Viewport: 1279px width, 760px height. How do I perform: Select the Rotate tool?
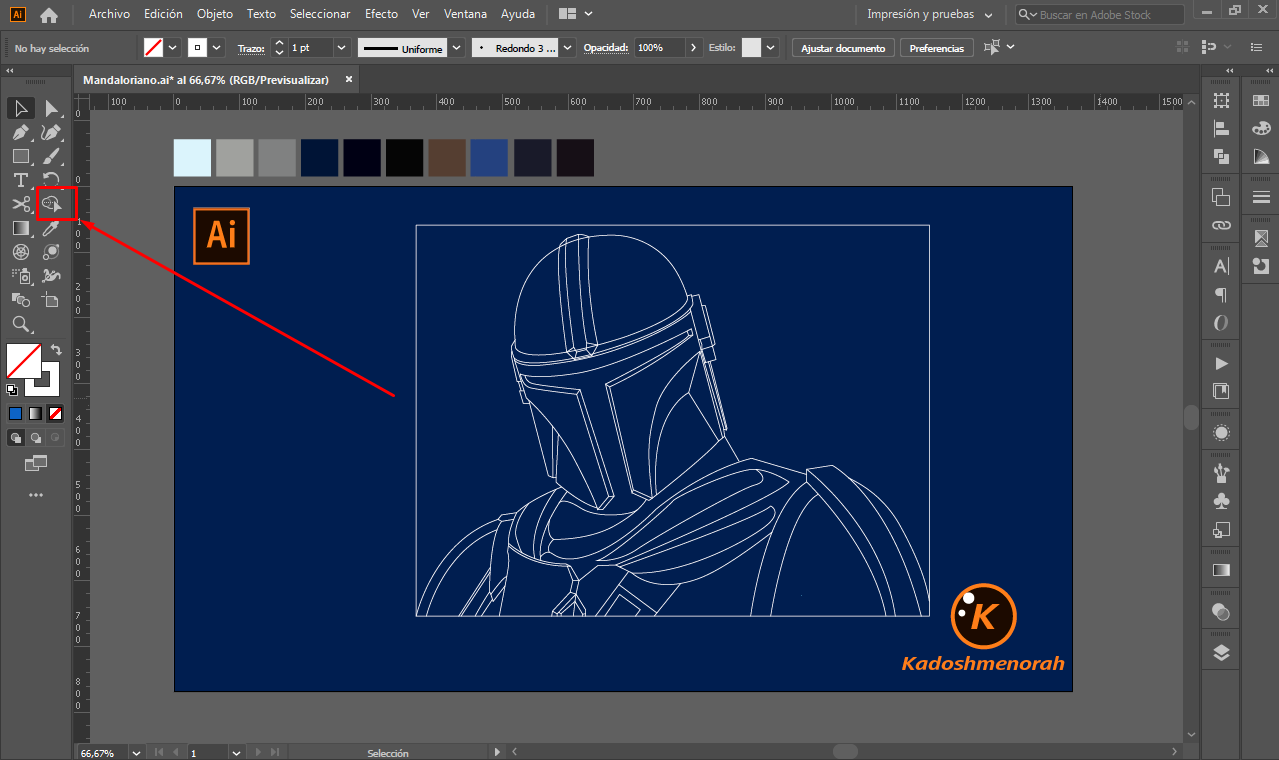tap(51, 180)
